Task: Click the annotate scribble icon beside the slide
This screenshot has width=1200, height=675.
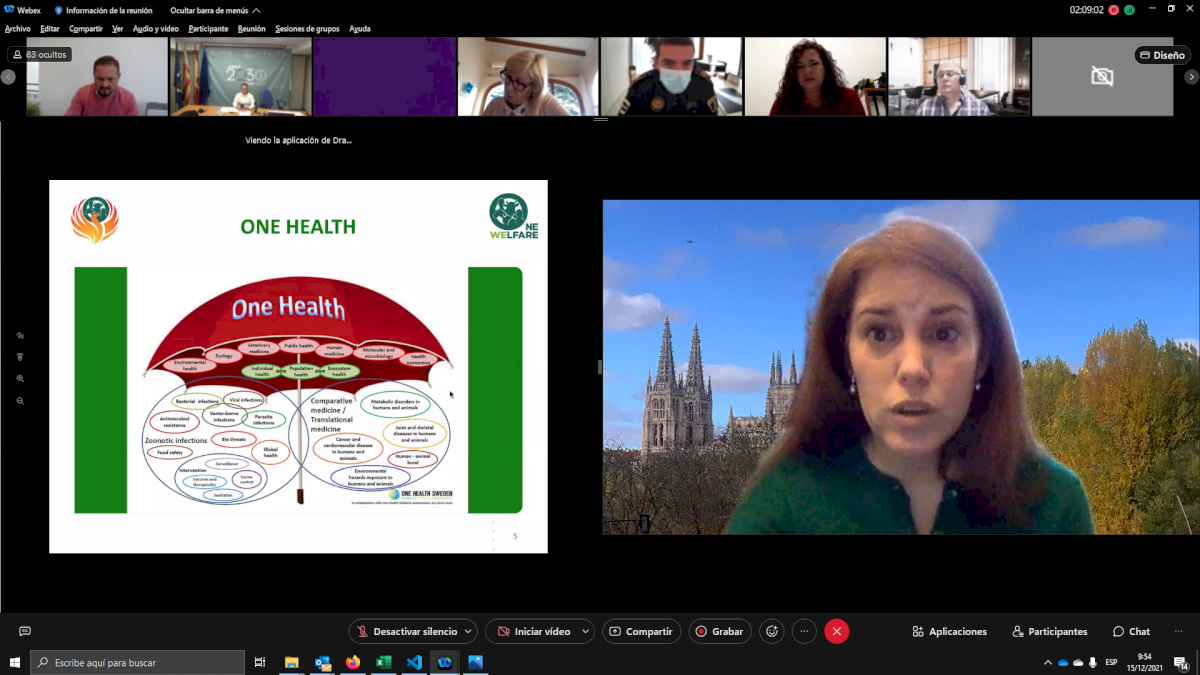Action: (20, 336)
